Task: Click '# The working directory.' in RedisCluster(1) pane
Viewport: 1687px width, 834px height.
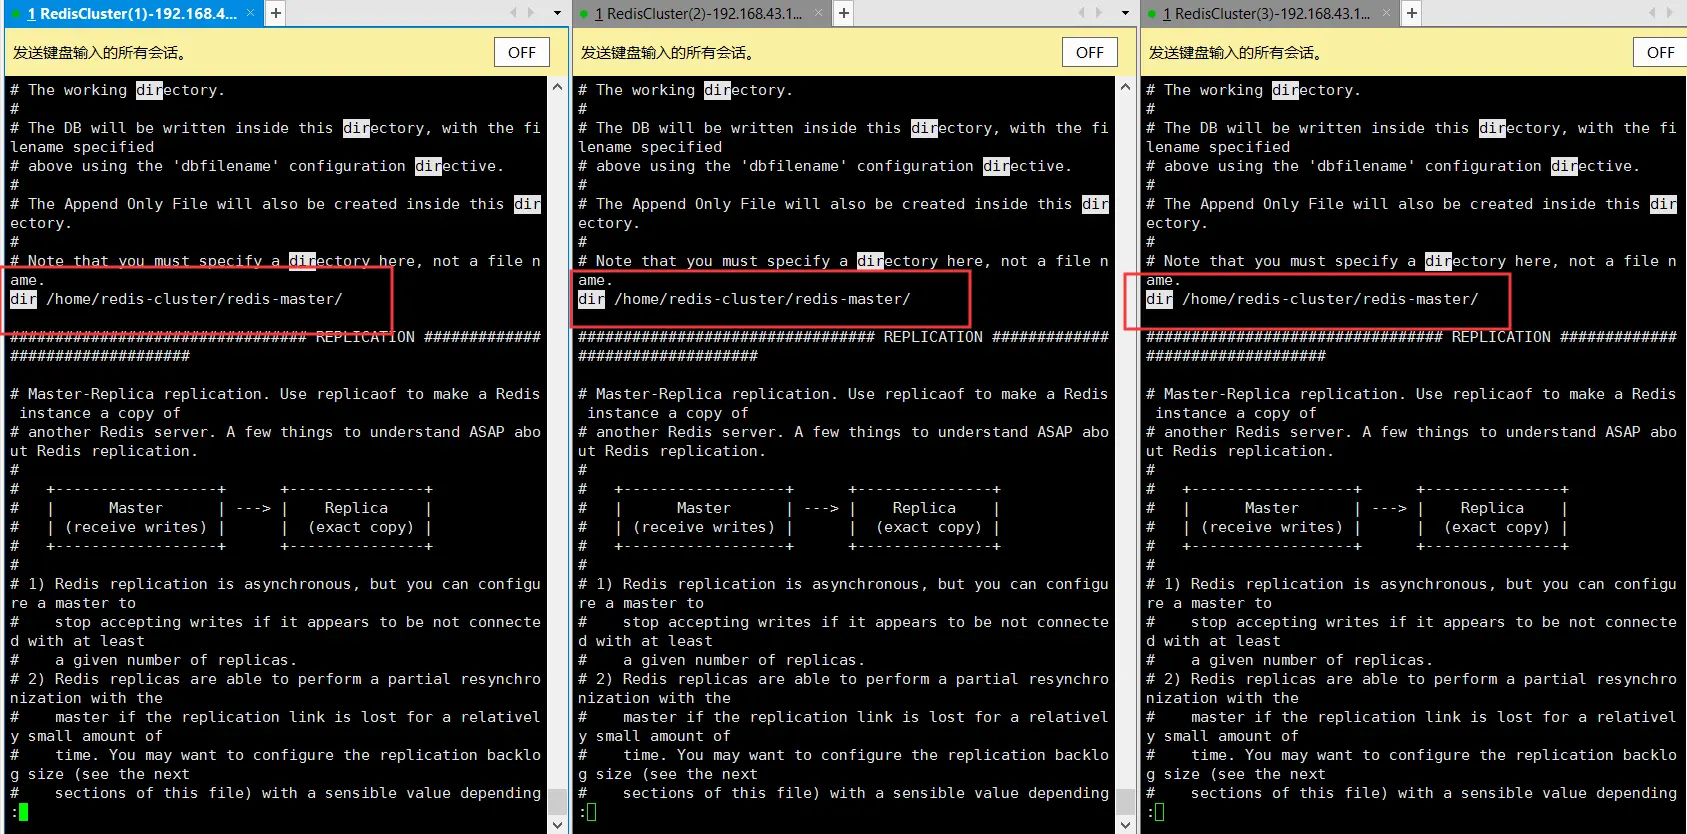Action: 117,90
